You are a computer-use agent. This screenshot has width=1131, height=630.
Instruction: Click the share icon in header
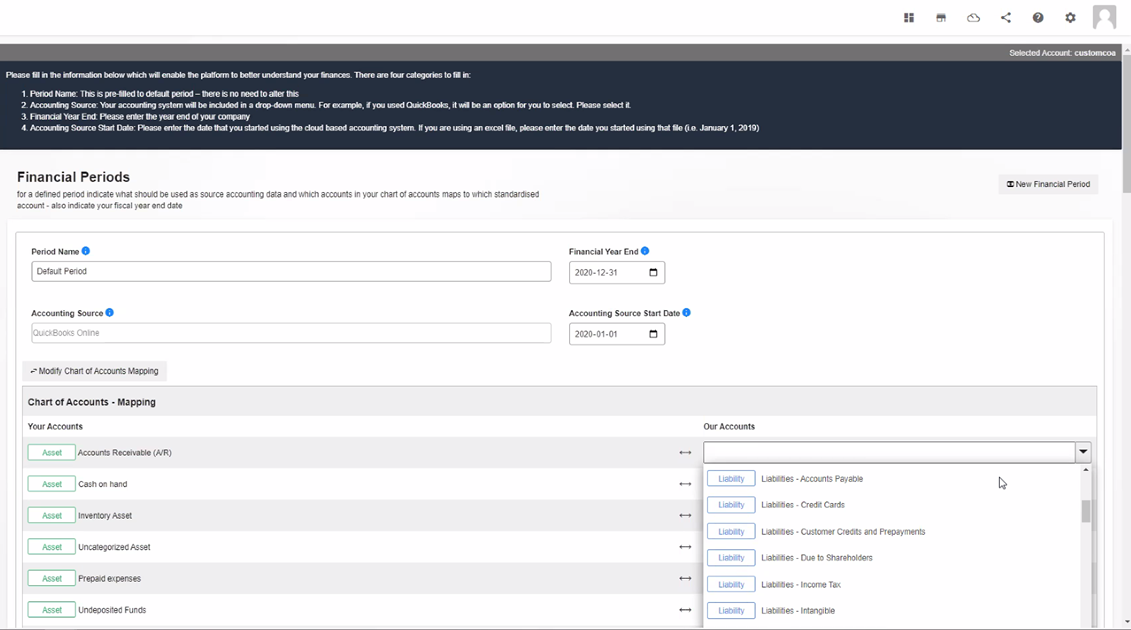(x=1006, y=18)
